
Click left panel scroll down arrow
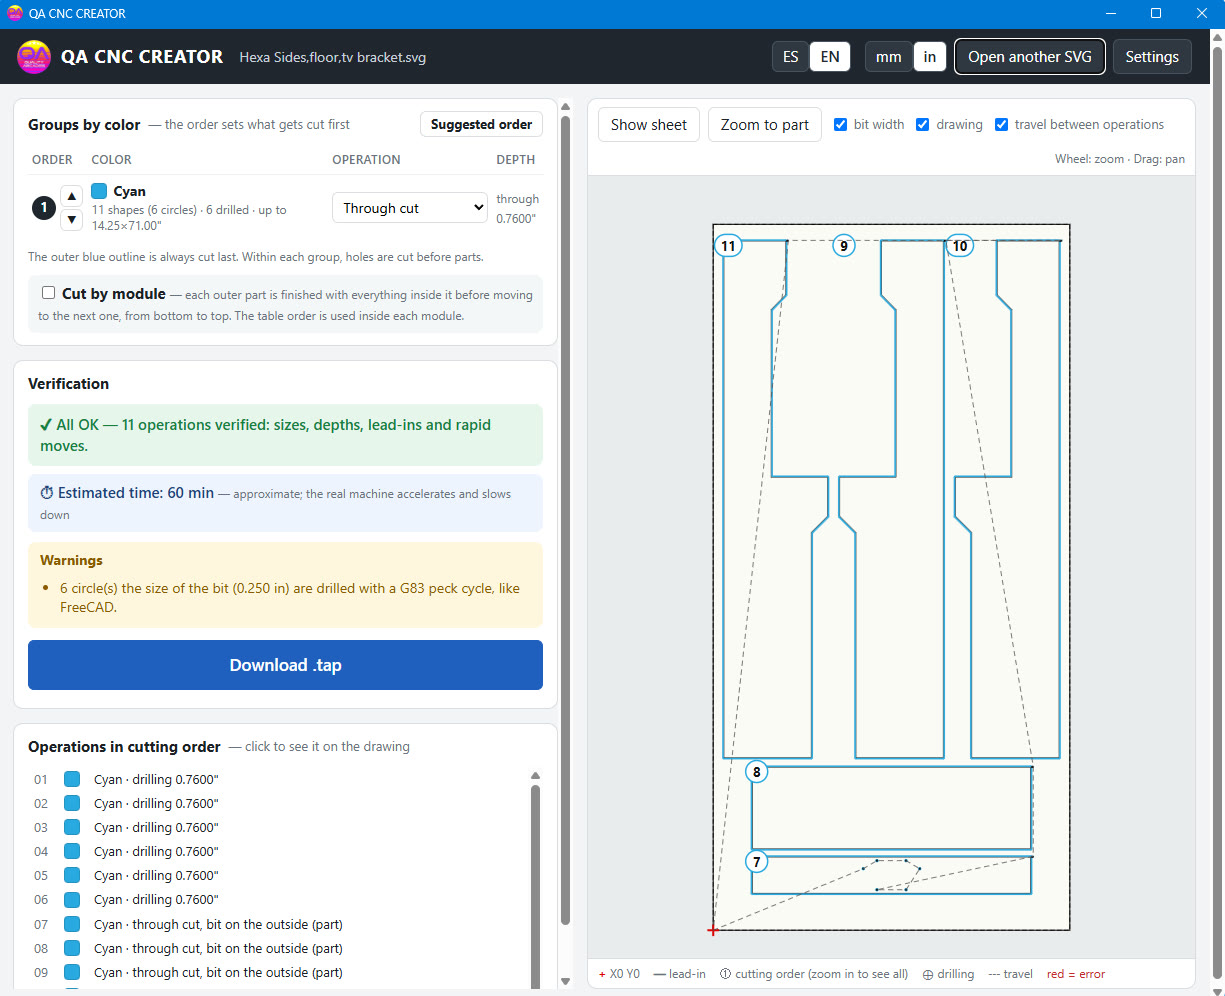coord(565,981)
